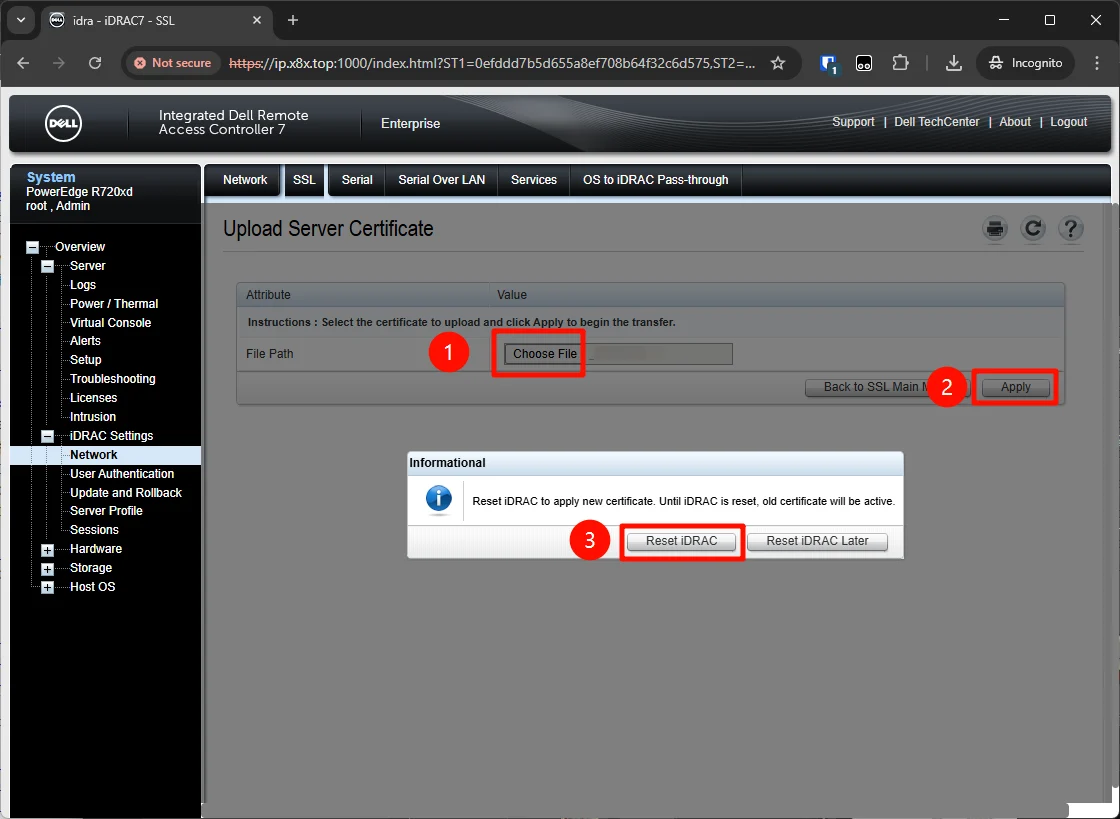Select Network in the navigation tree
This screenshot has width=1120, height=819.
pyautogui.click(x=94, y=455)
